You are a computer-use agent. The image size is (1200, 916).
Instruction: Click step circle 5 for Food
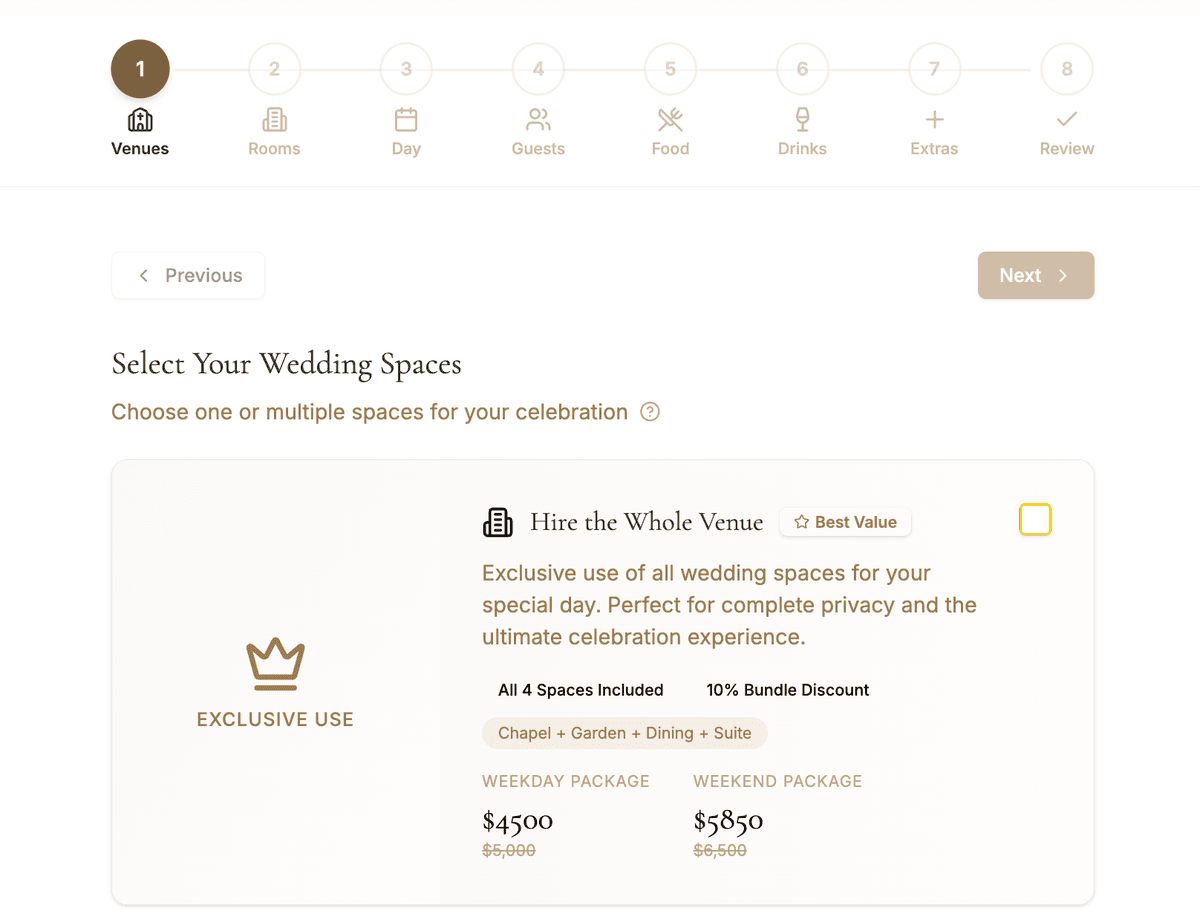click(x=670, y=68)
